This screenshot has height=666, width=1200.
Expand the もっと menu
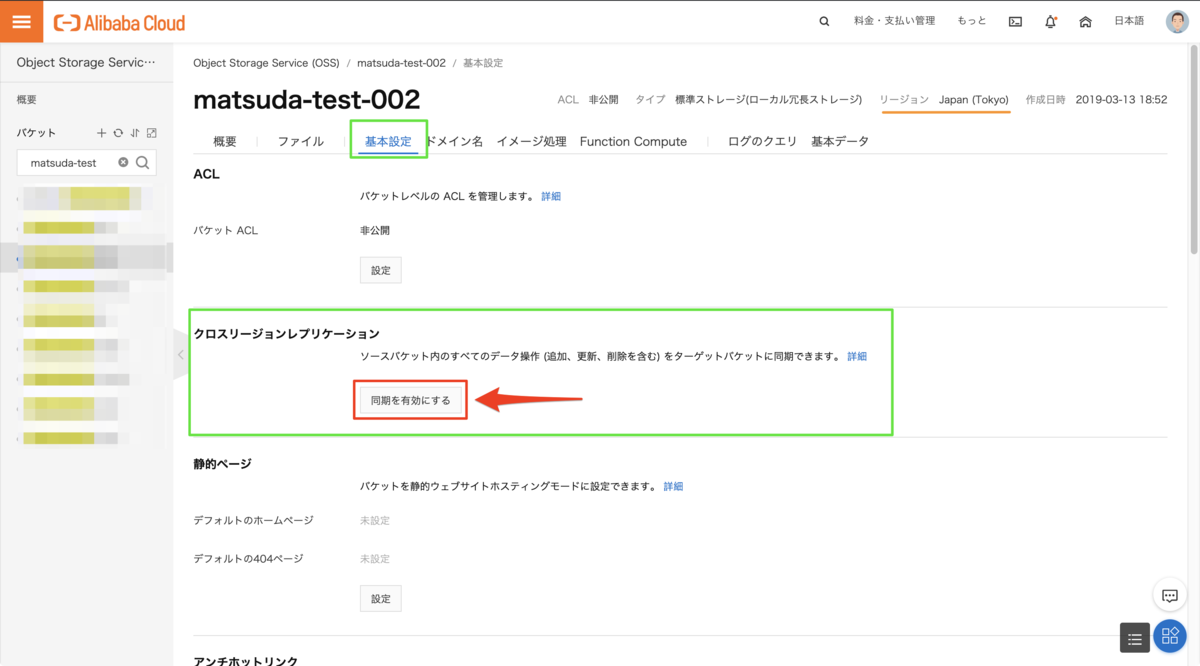pos(971,22)
